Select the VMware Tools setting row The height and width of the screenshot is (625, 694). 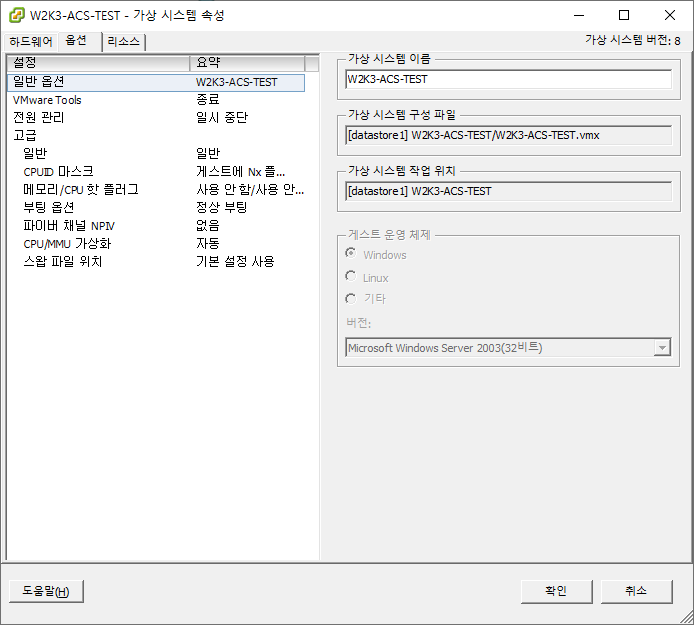pos(156,100)
